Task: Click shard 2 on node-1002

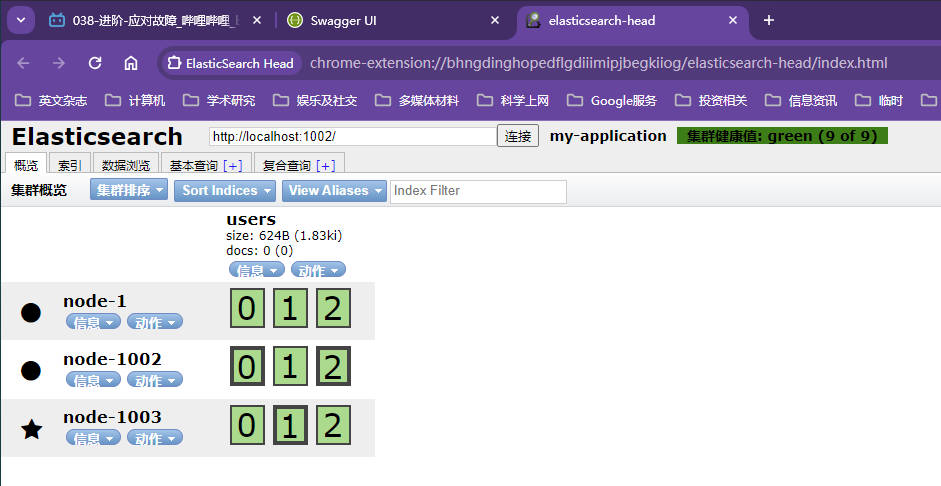Action: [333, 368]
